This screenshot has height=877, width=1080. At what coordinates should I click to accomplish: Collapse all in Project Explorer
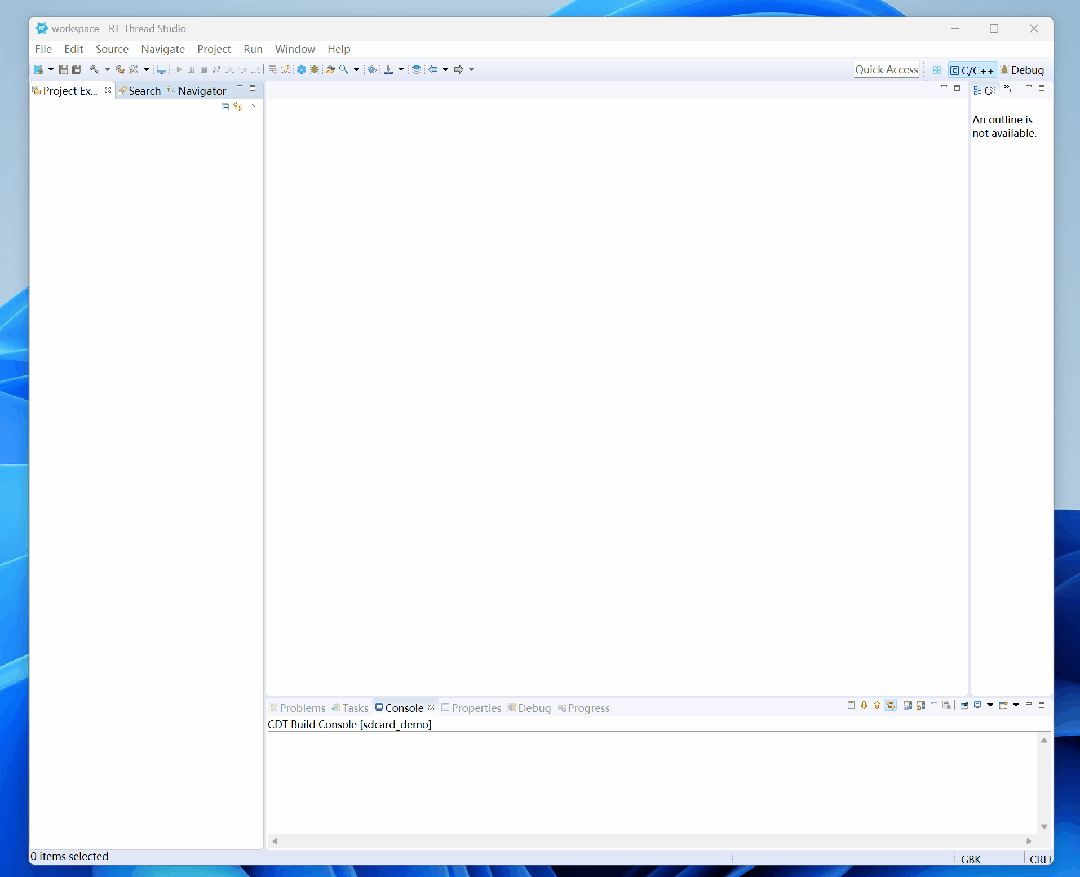tap(226, 106)
